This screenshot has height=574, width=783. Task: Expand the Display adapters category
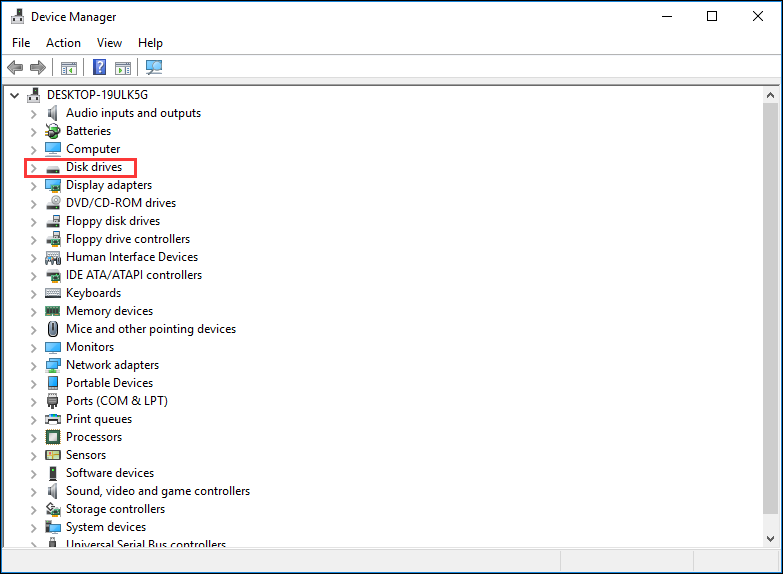(x=33, y=186)
